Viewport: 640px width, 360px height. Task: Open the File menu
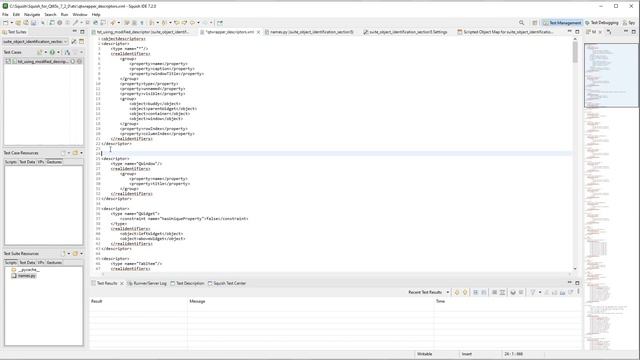click(x=5, y=14)
